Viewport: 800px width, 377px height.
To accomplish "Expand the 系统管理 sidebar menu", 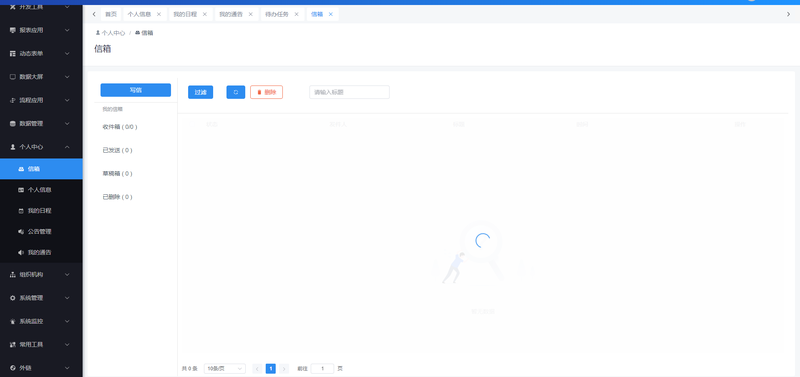I will (x=41, y=298).
